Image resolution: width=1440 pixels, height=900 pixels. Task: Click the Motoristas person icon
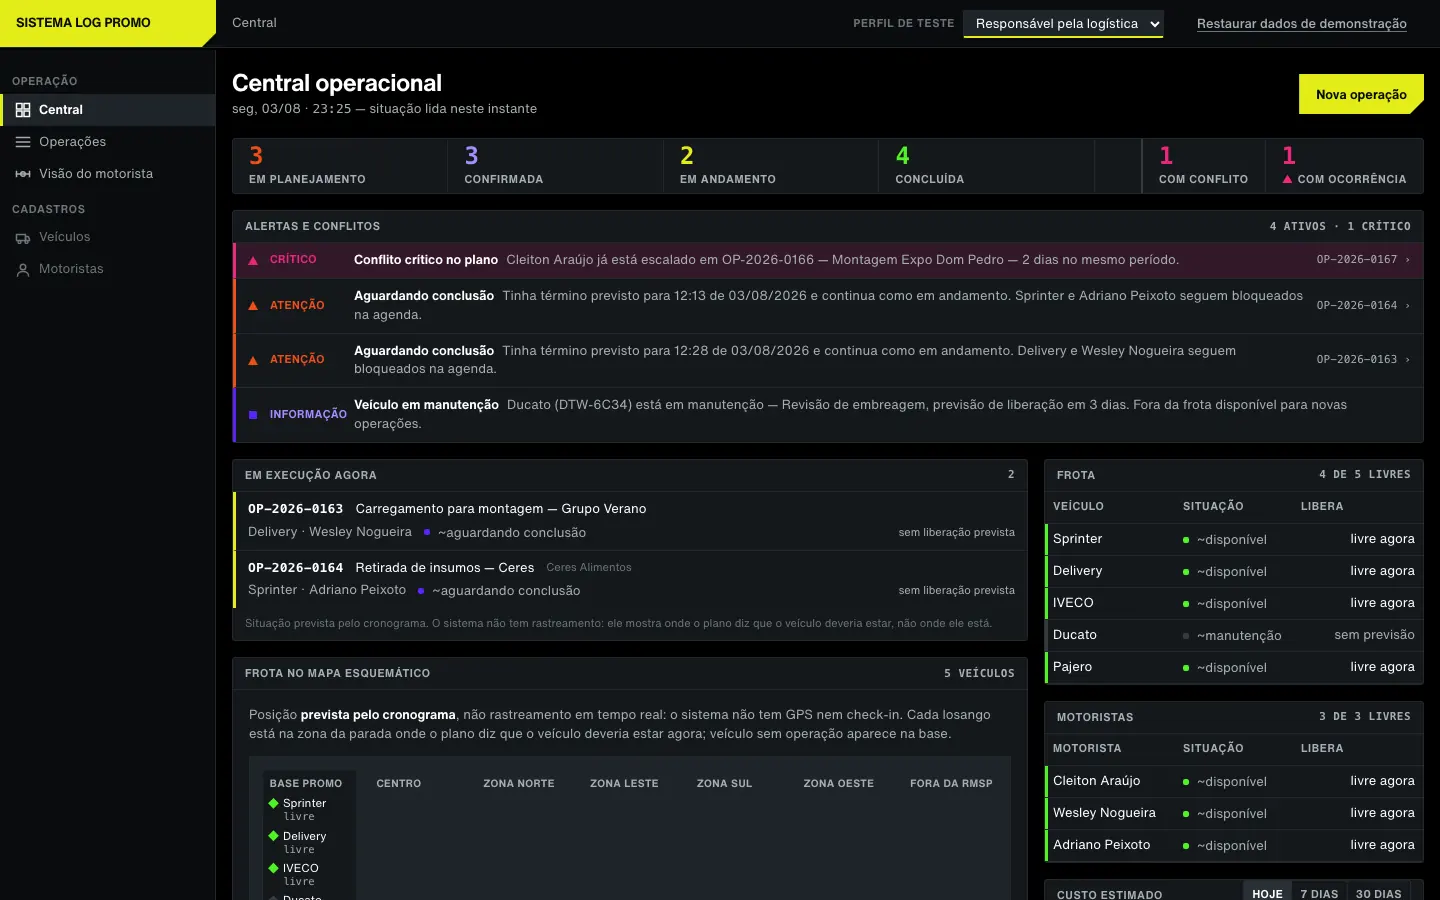23,270
